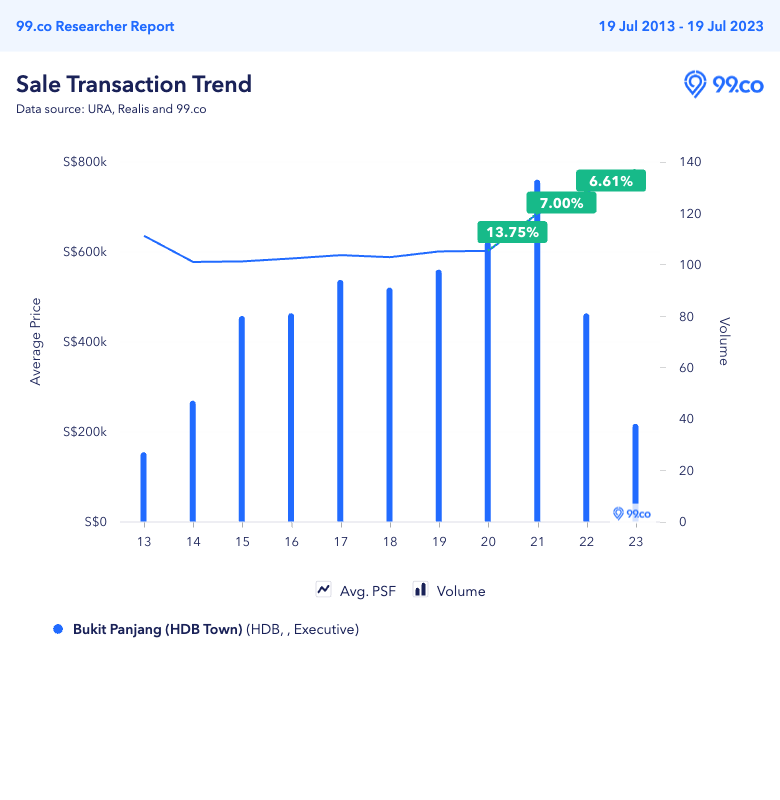Click the volume bar for year 15
The image size is (780, 800).
tap(242, 419)
